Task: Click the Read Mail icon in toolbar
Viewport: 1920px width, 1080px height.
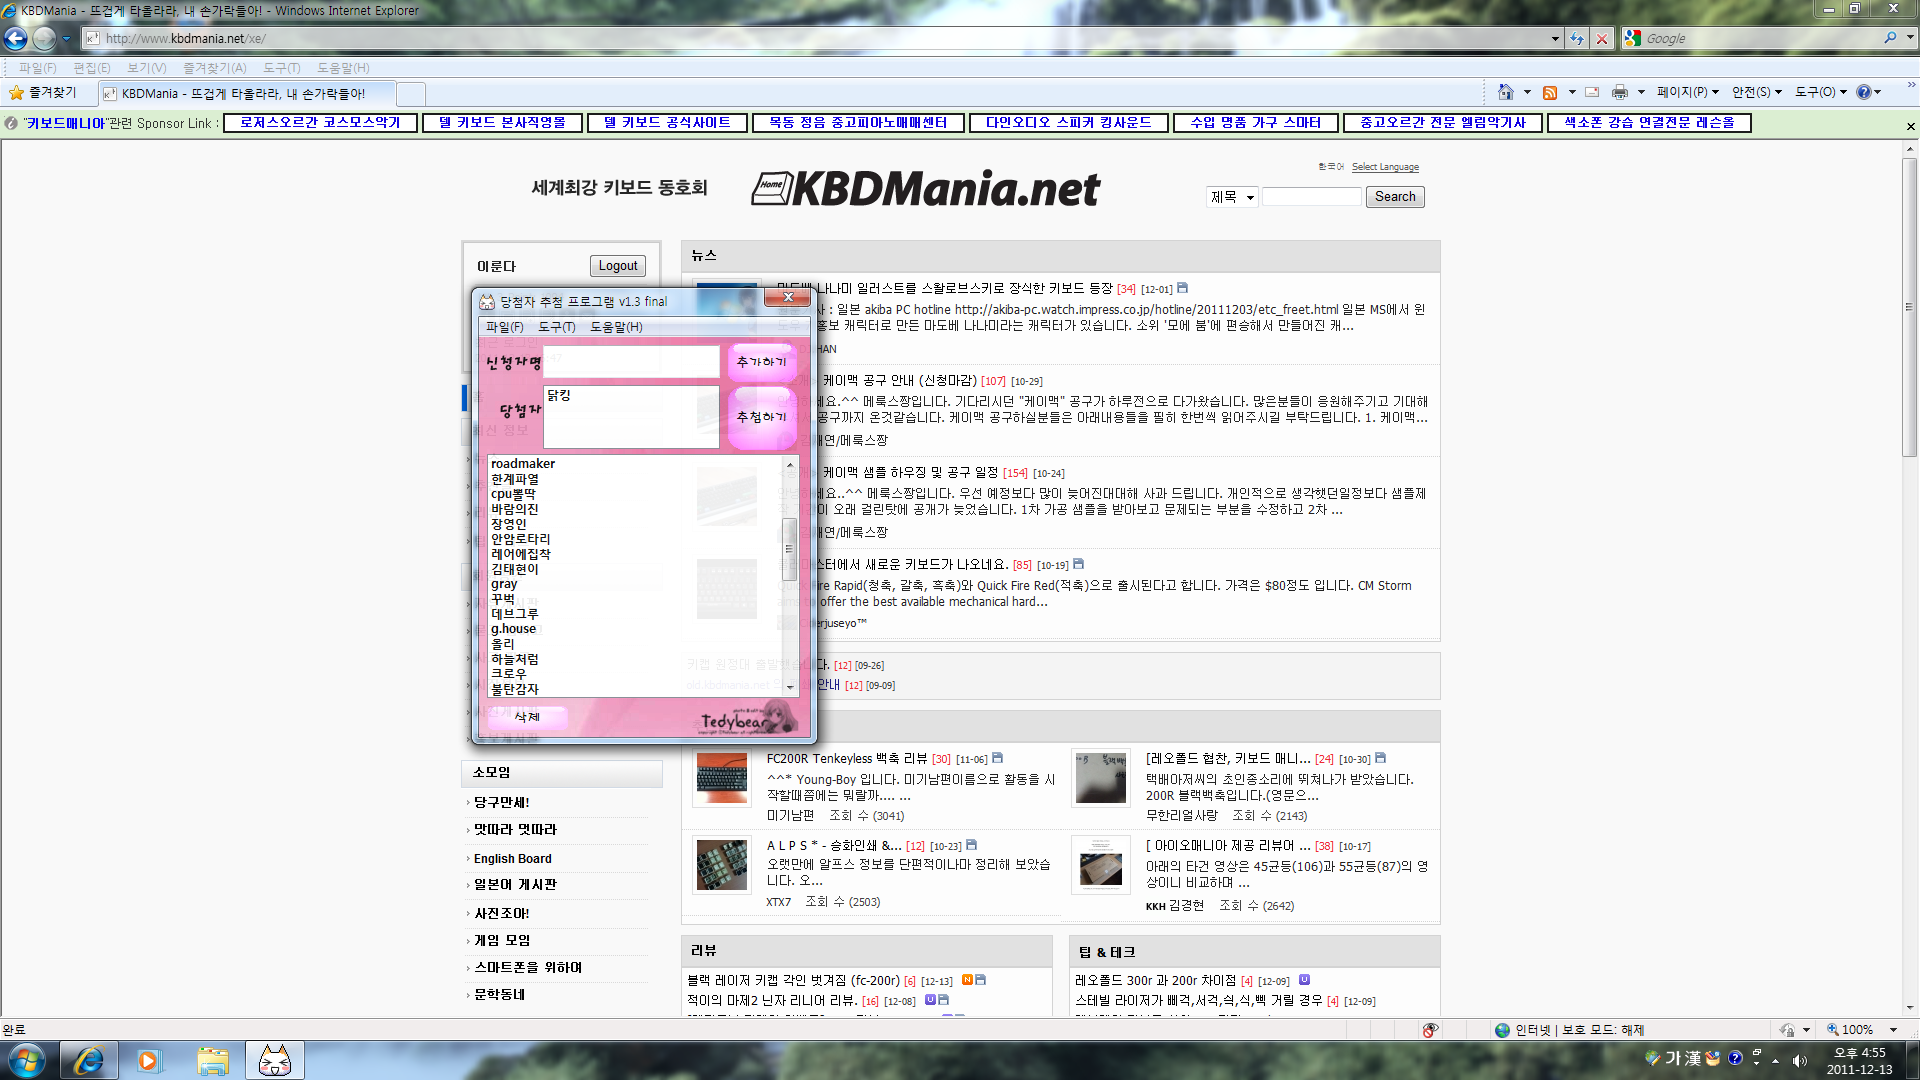Action: pyautogui.click(x=1592, y=92)
